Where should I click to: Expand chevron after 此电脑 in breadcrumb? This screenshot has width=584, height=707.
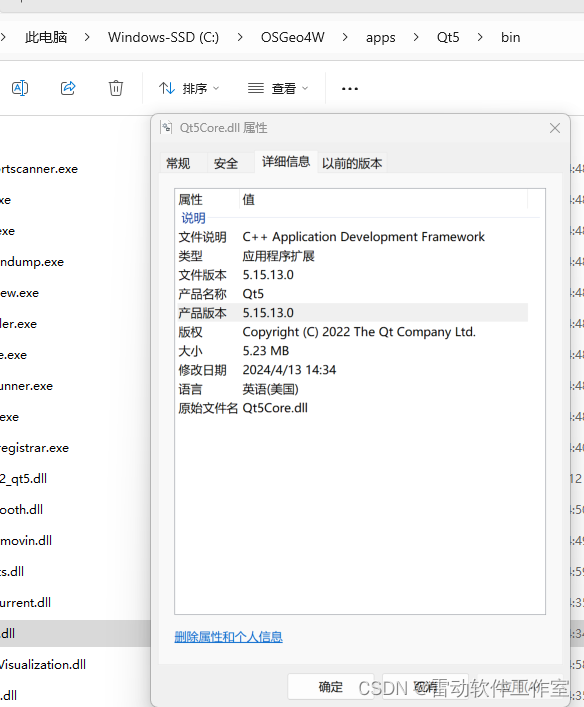pyautogui.click(x=87, y=37)
